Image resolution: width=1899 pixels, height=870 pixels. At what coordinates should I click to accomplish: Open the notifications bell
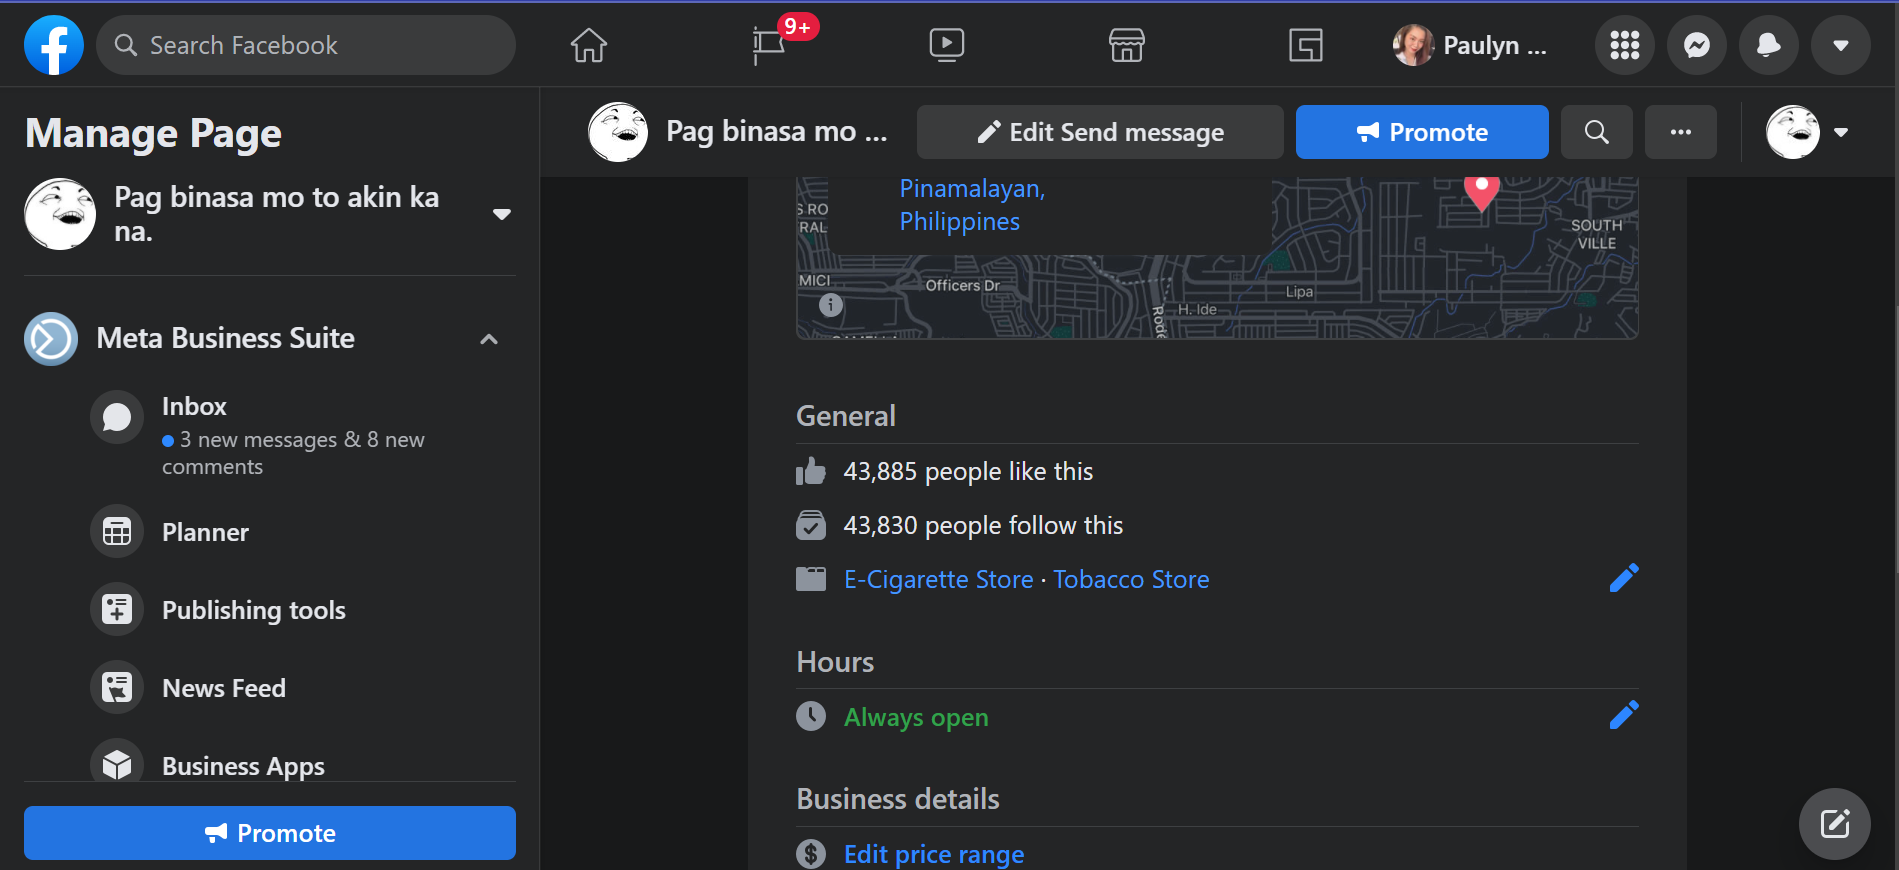tap(1768, 45)
